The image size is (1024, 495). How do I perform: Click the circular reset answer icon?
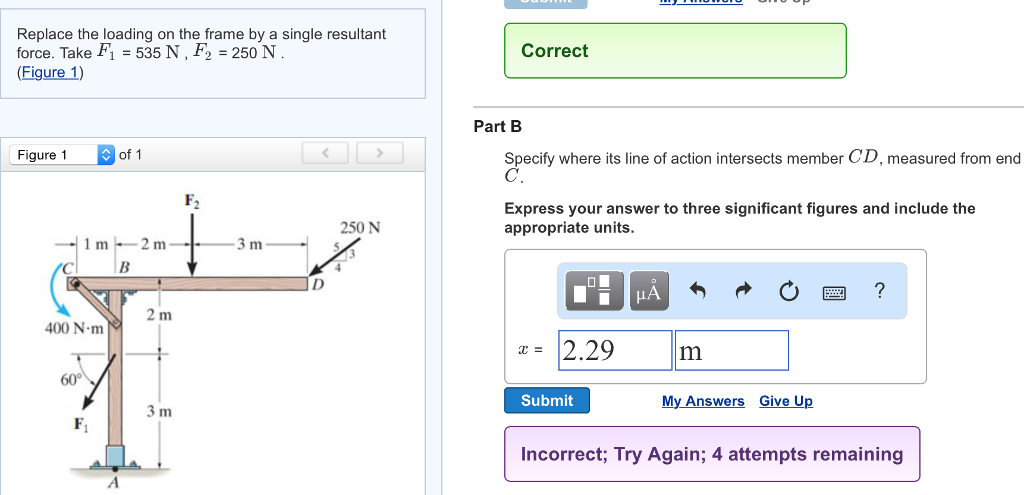click(x=788, y=291)
